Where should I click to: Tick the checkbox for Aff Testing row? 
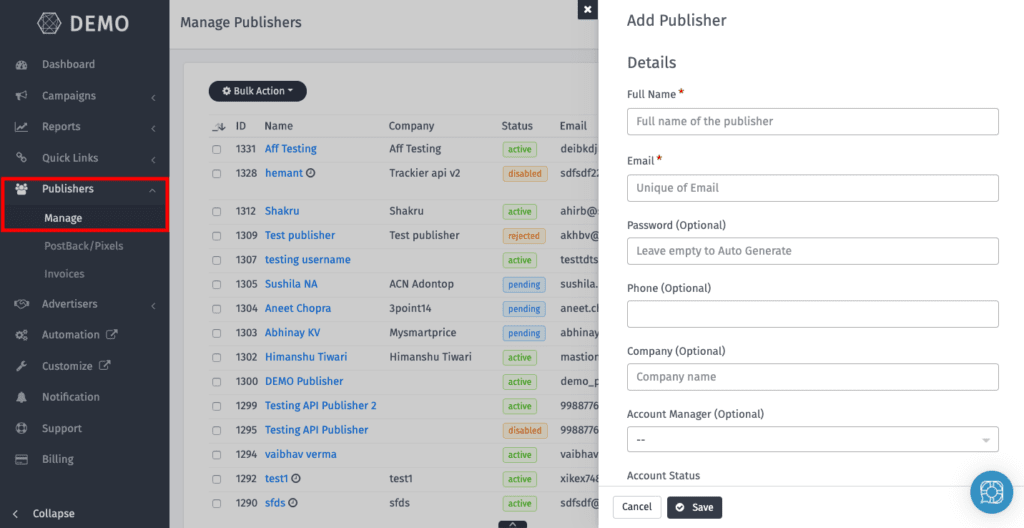217,149
